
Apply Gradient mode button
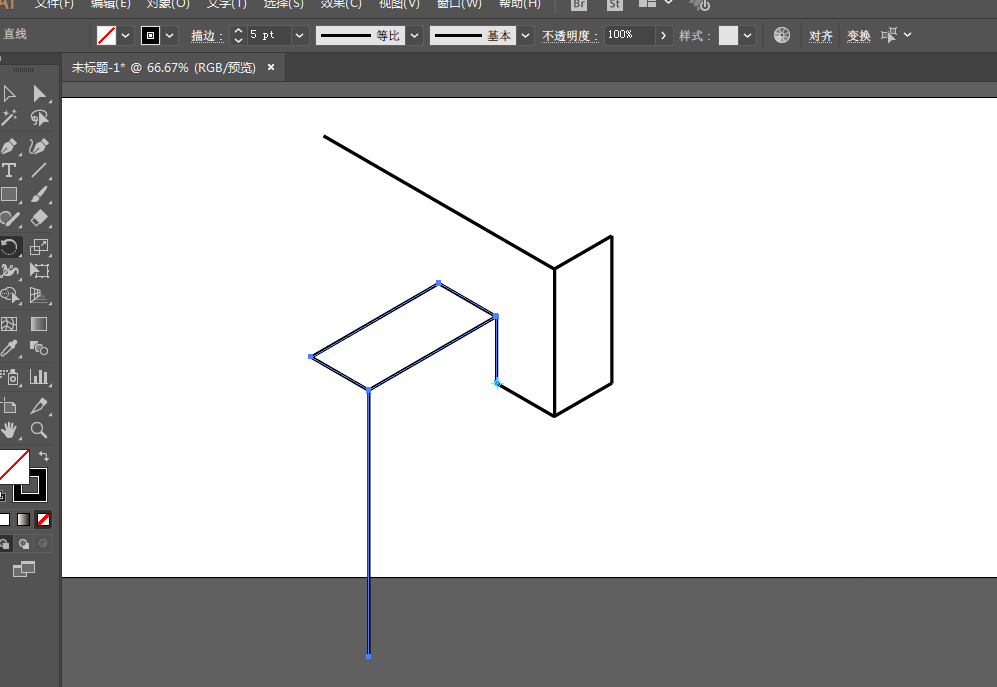[24, 520]
